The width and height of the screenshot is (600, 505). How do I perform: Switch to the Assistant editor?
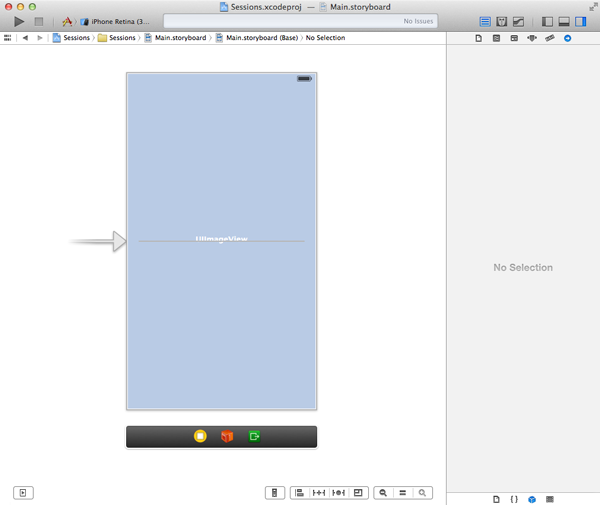coord(502,22)
